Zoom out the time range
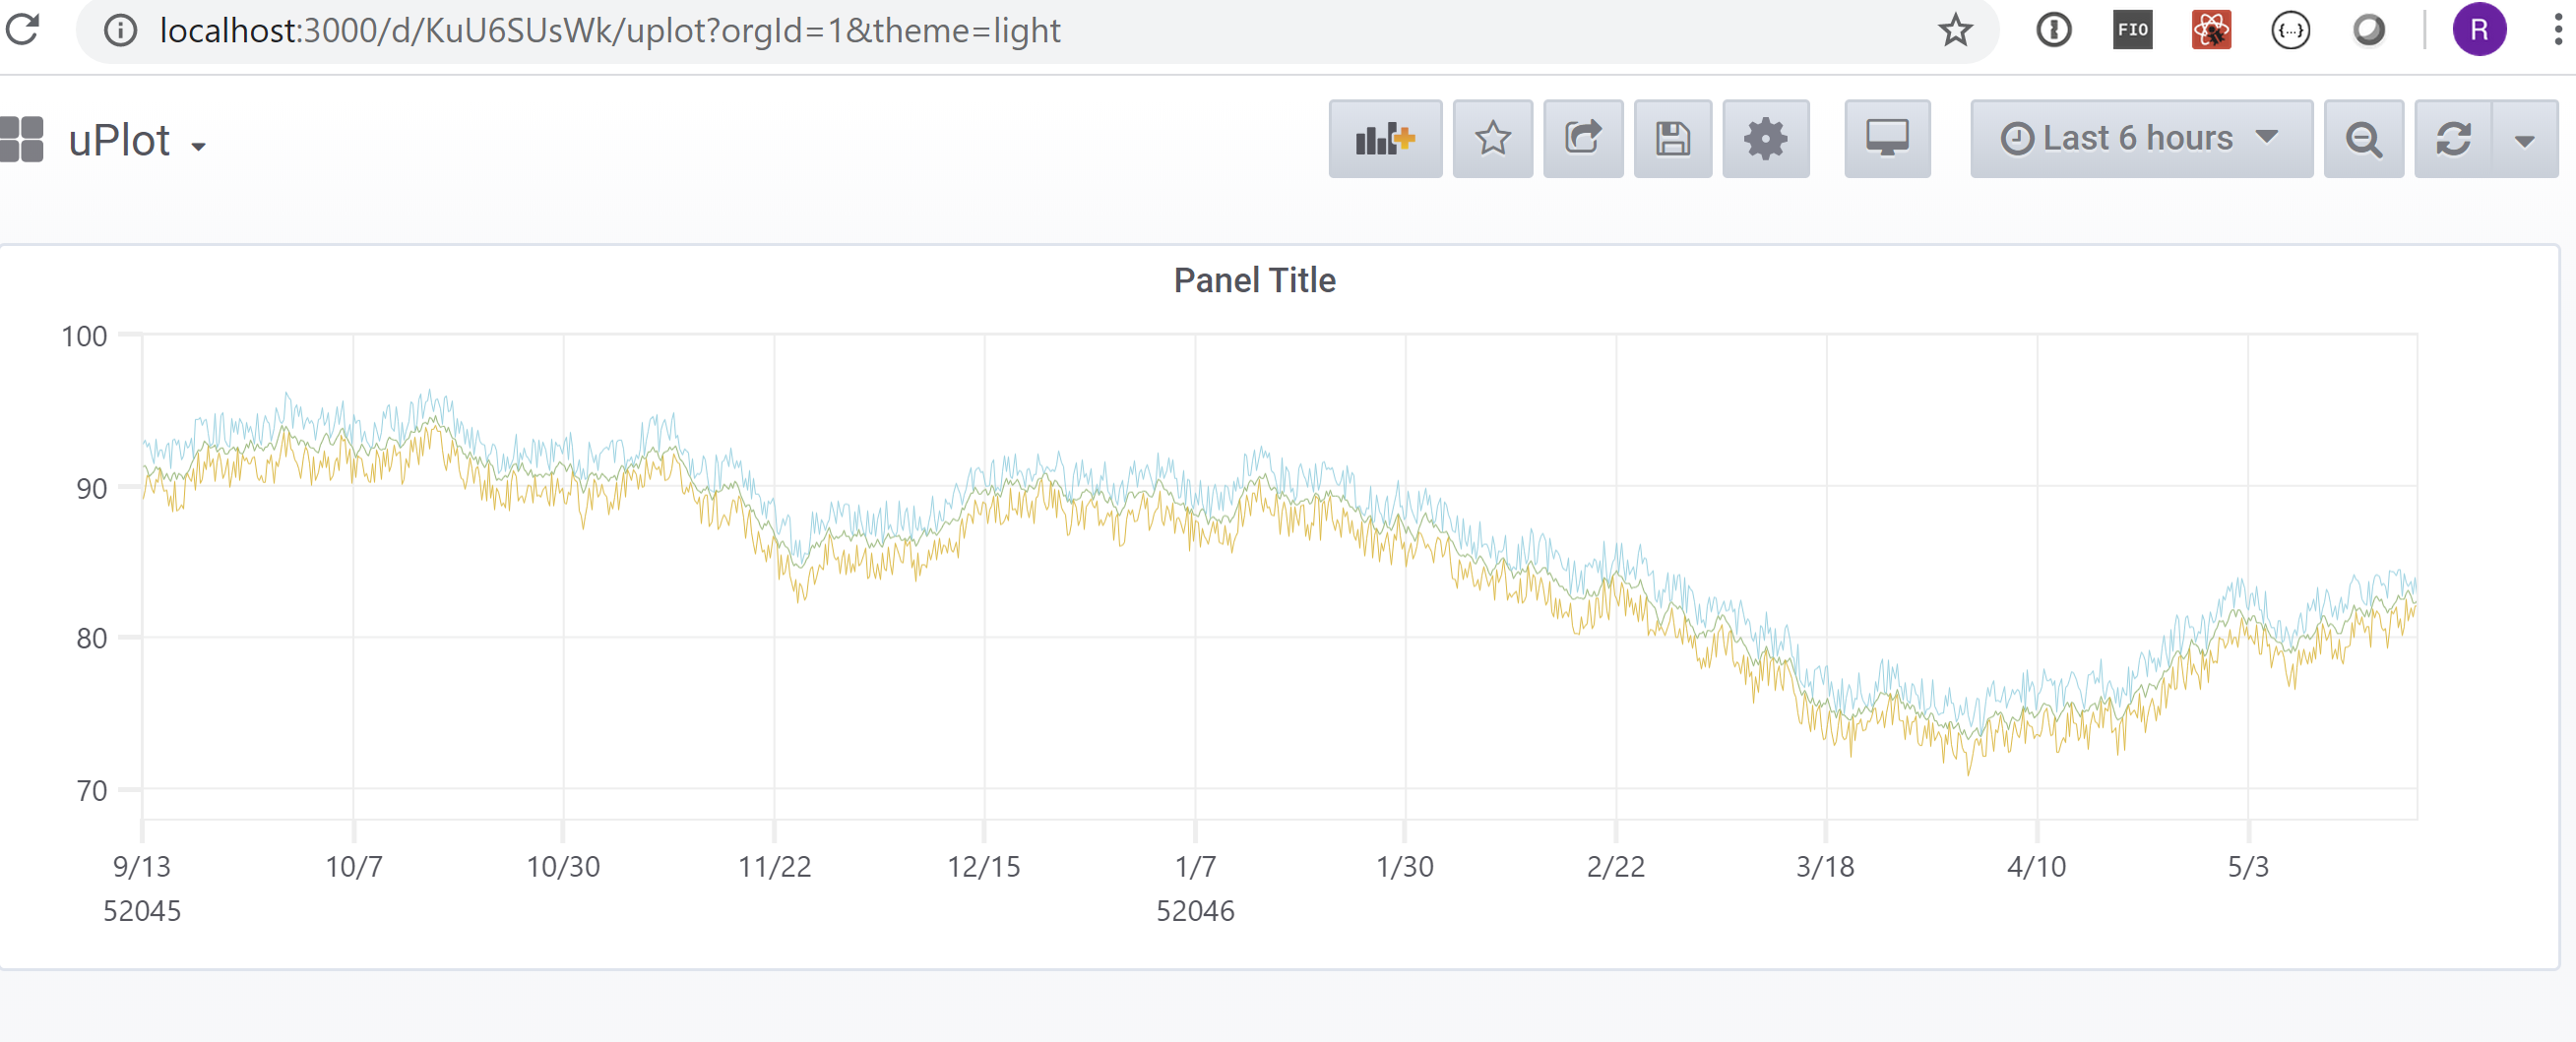 click(2364, 138)
